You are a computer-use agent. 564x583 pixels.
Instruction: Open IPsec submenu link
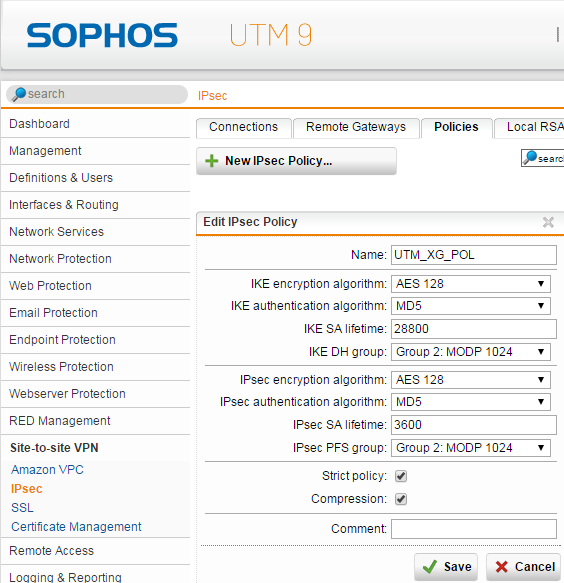26,489
